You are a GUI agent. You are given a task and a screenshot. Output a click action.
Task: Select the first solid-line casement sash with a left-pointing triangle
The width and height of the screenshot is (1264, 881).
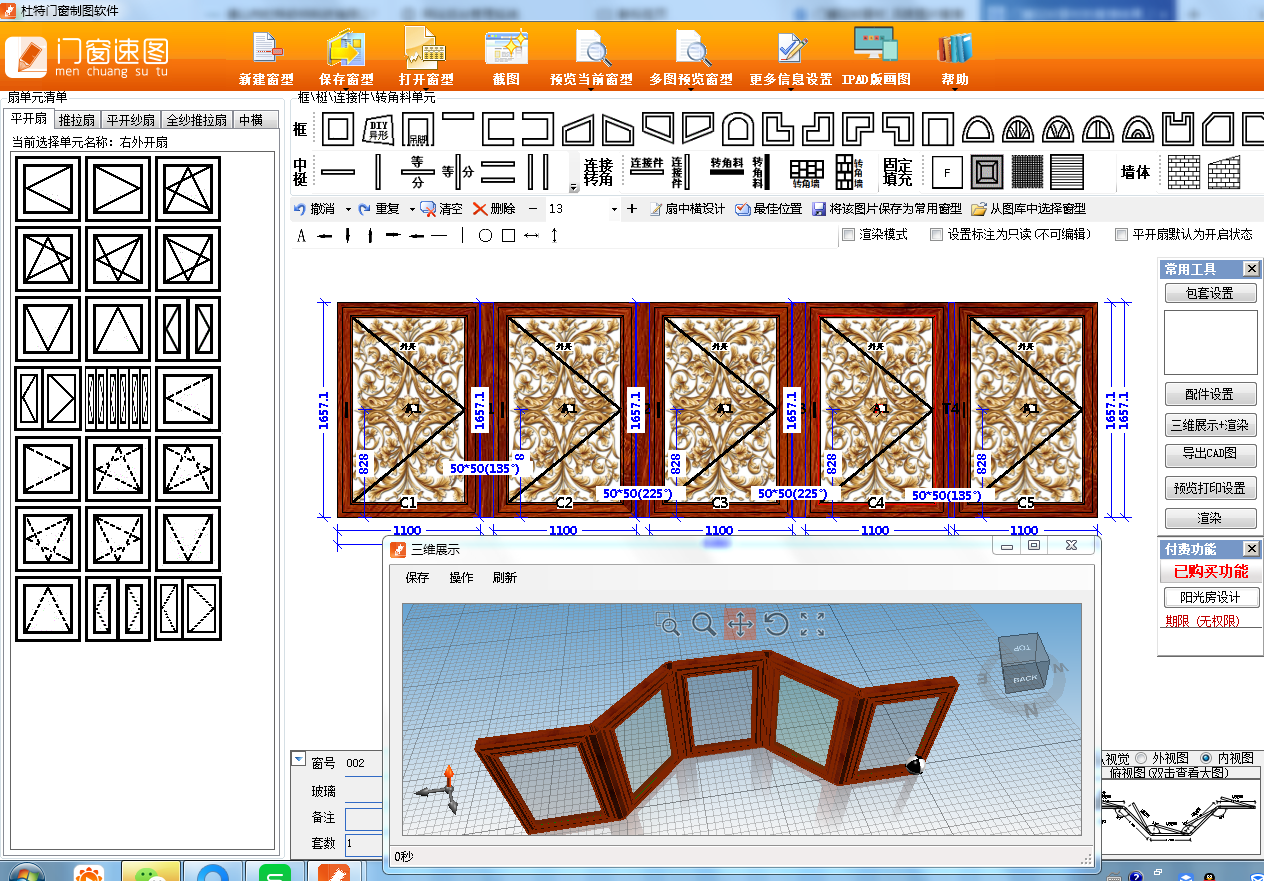pyautogui.click(x=48, y=189)
